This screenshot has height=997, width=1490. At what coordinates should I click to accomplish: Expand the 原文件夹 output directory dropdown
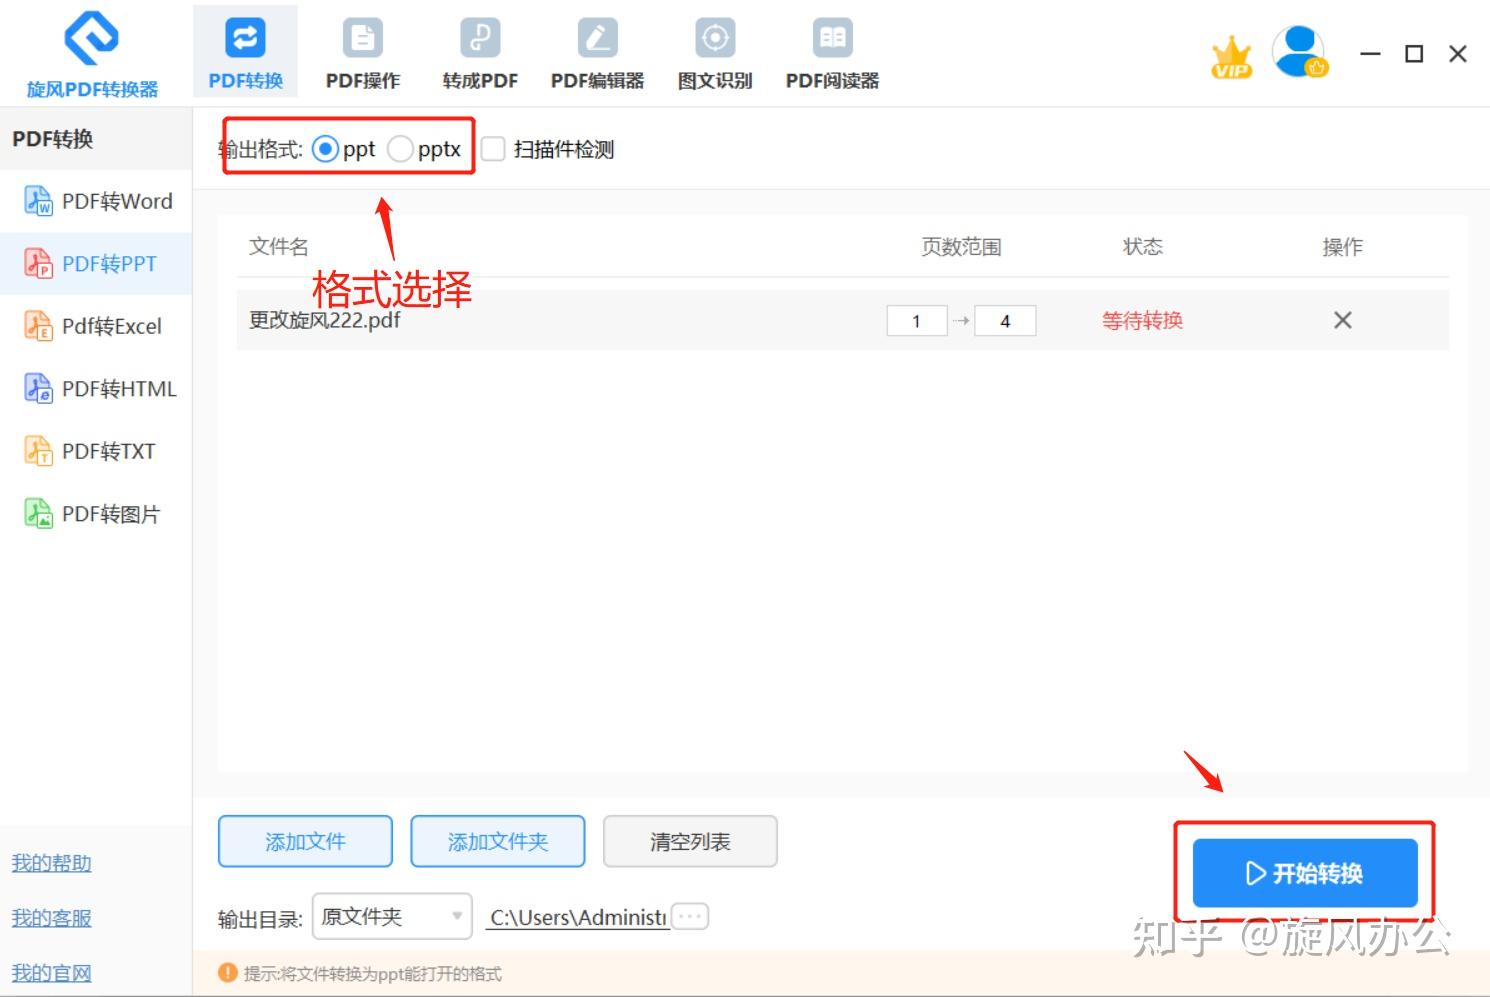tap(392, 916)
